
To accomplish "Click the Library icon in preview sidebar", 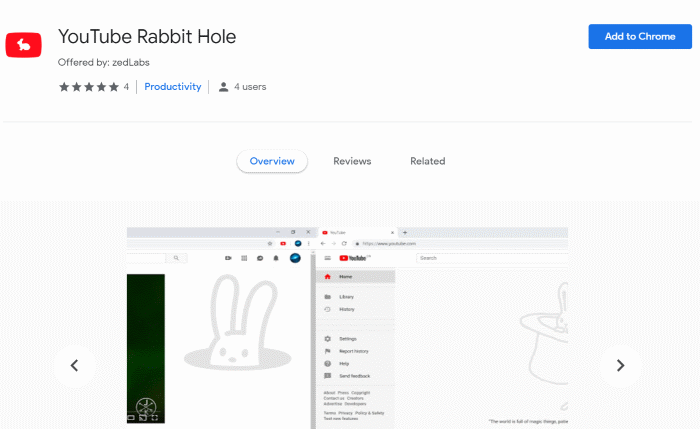I will click(327, 297).
